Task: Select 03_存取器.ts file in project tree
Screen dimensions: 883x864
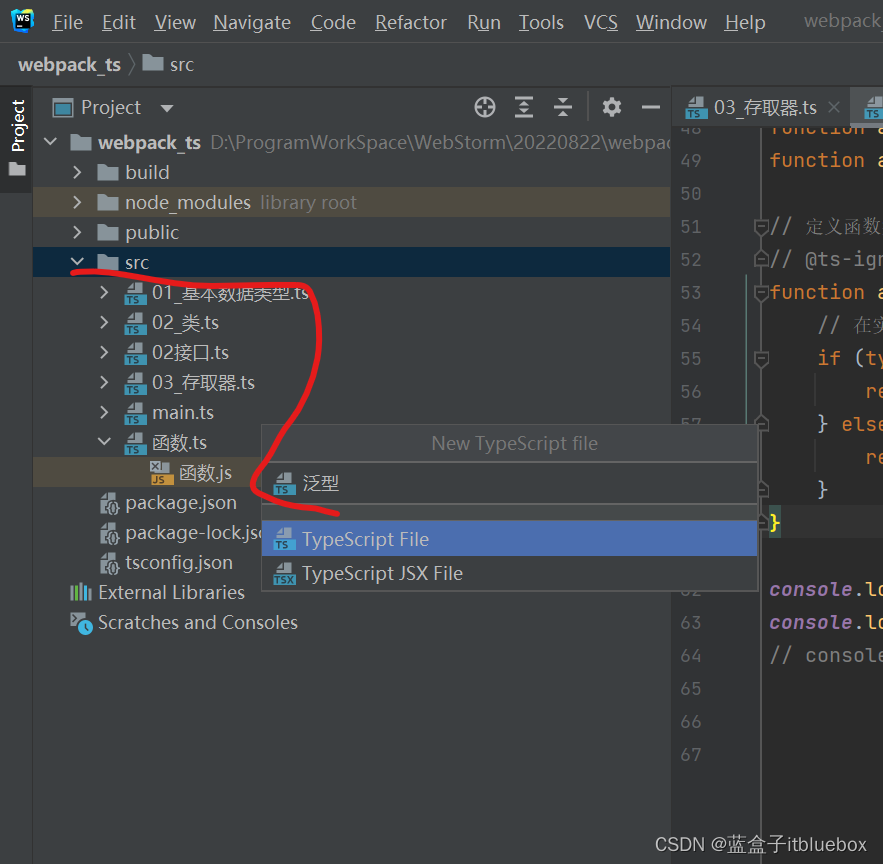Action: pyautogui.click(x=203, y=383)
